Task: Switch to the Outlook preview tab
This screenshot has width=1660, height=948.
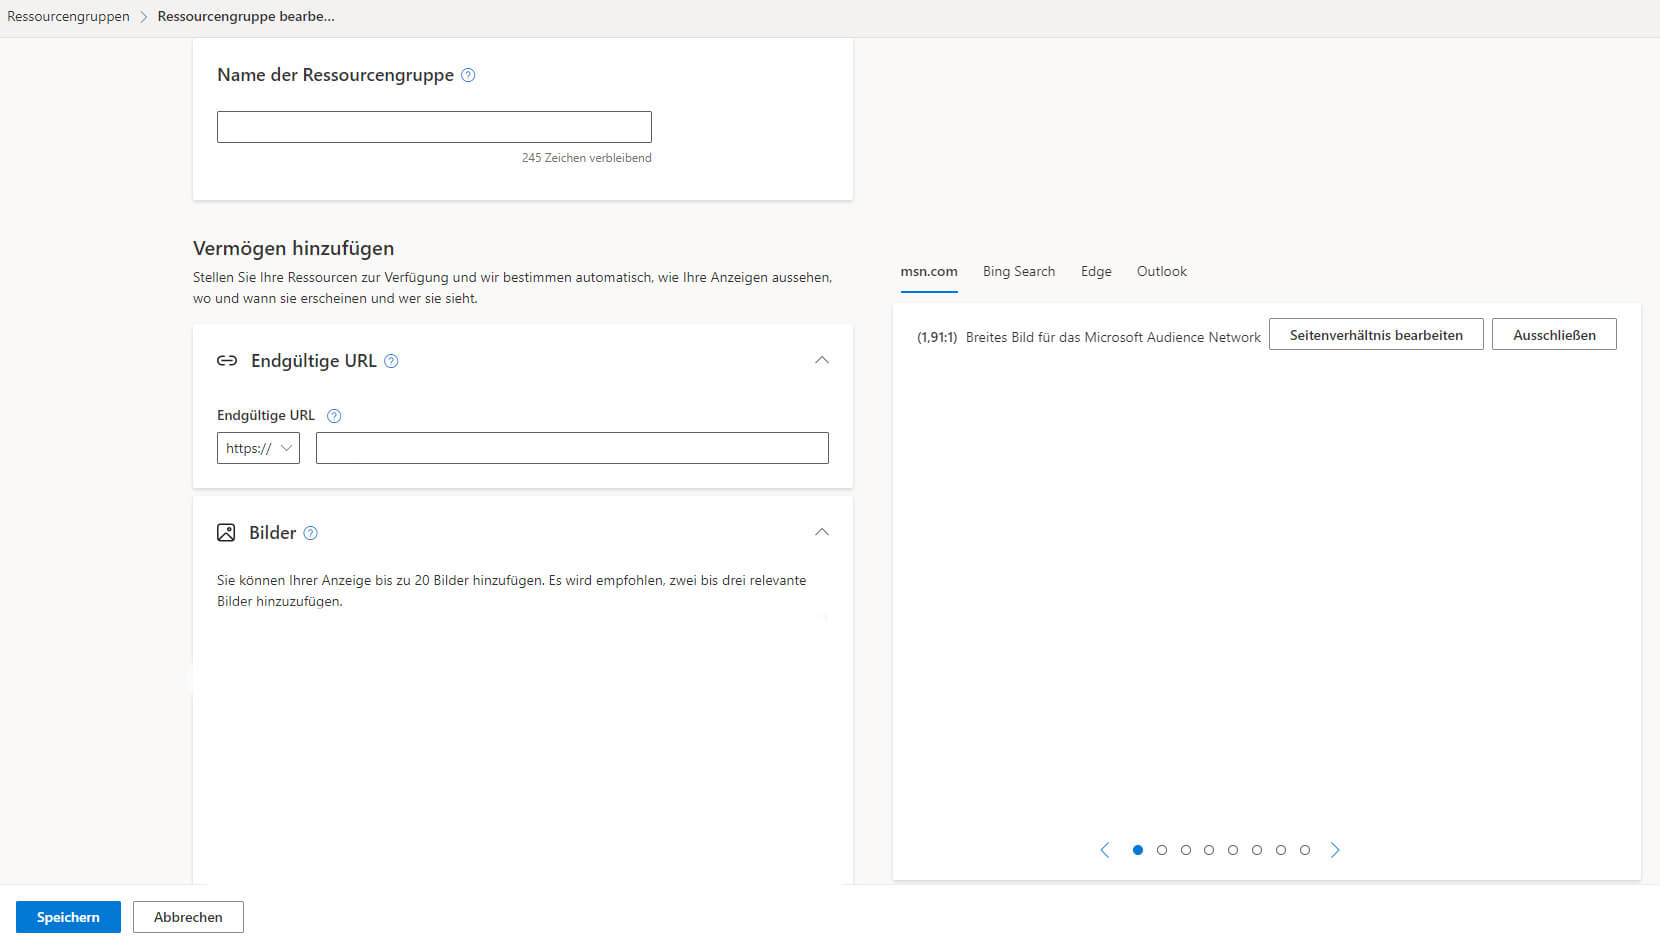Action: [x=1161, y=271]
